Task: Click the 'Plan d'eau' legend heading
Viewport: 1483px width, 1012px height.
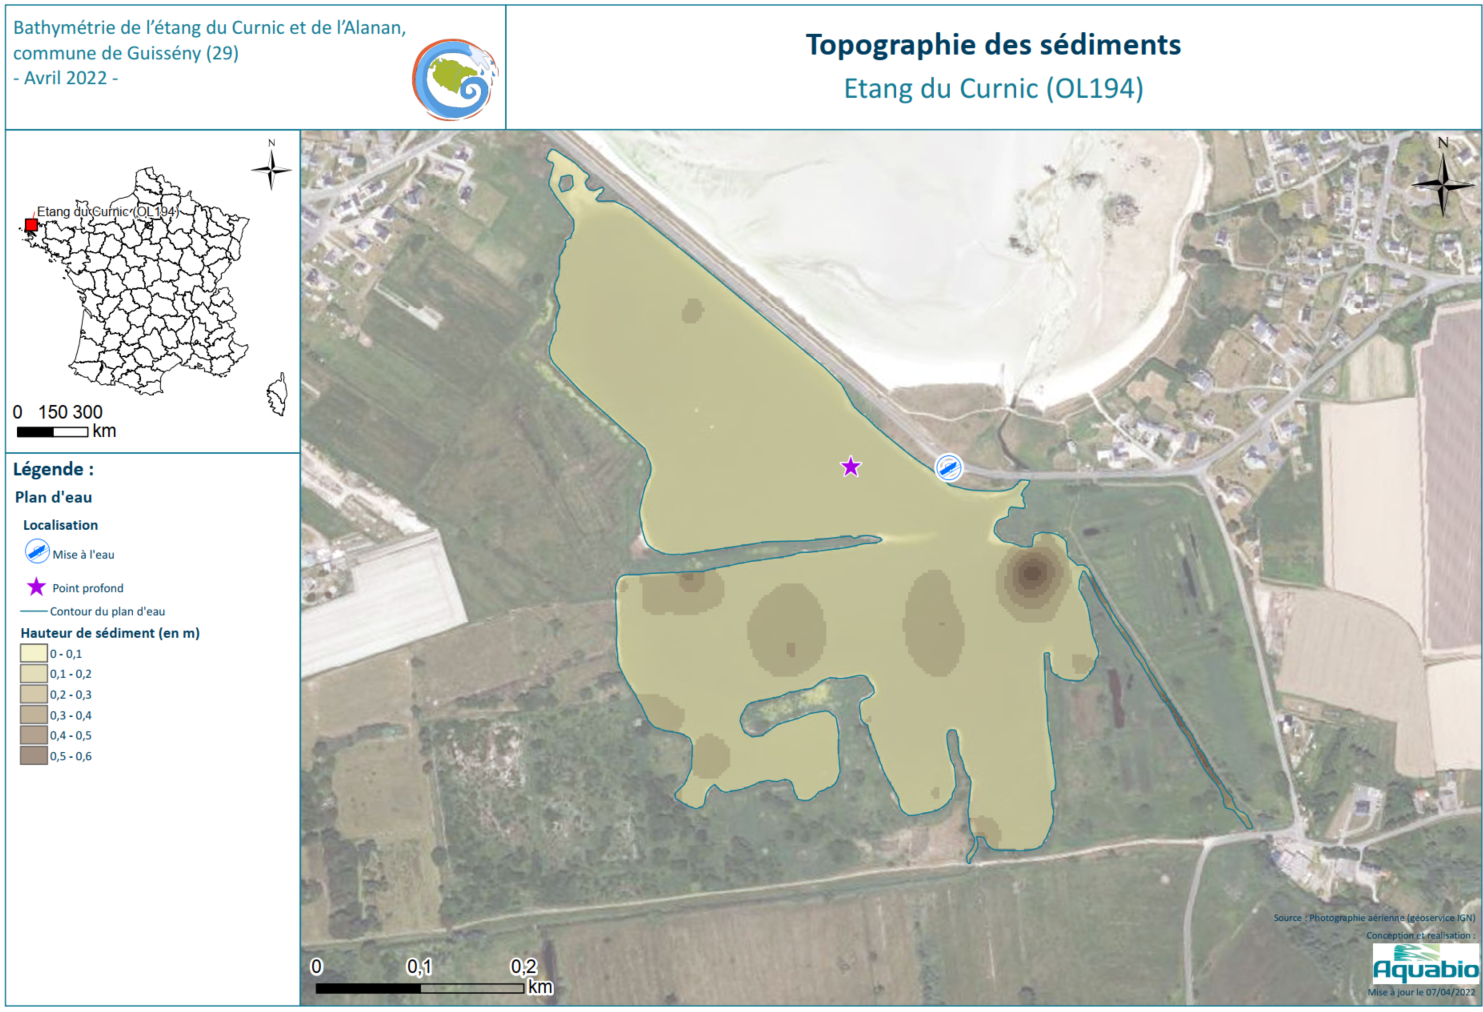Action: (54, 497)
